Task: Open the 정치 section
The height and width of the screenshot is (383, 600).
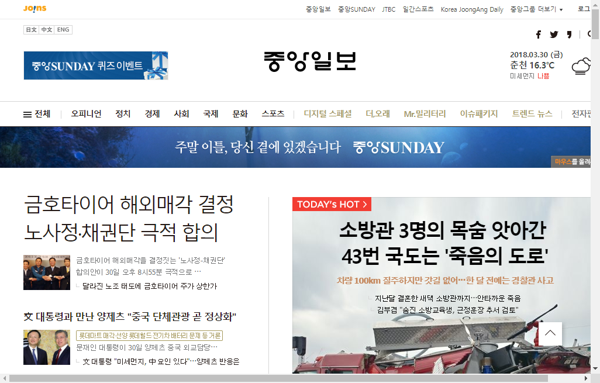Action: coord(123,114)
